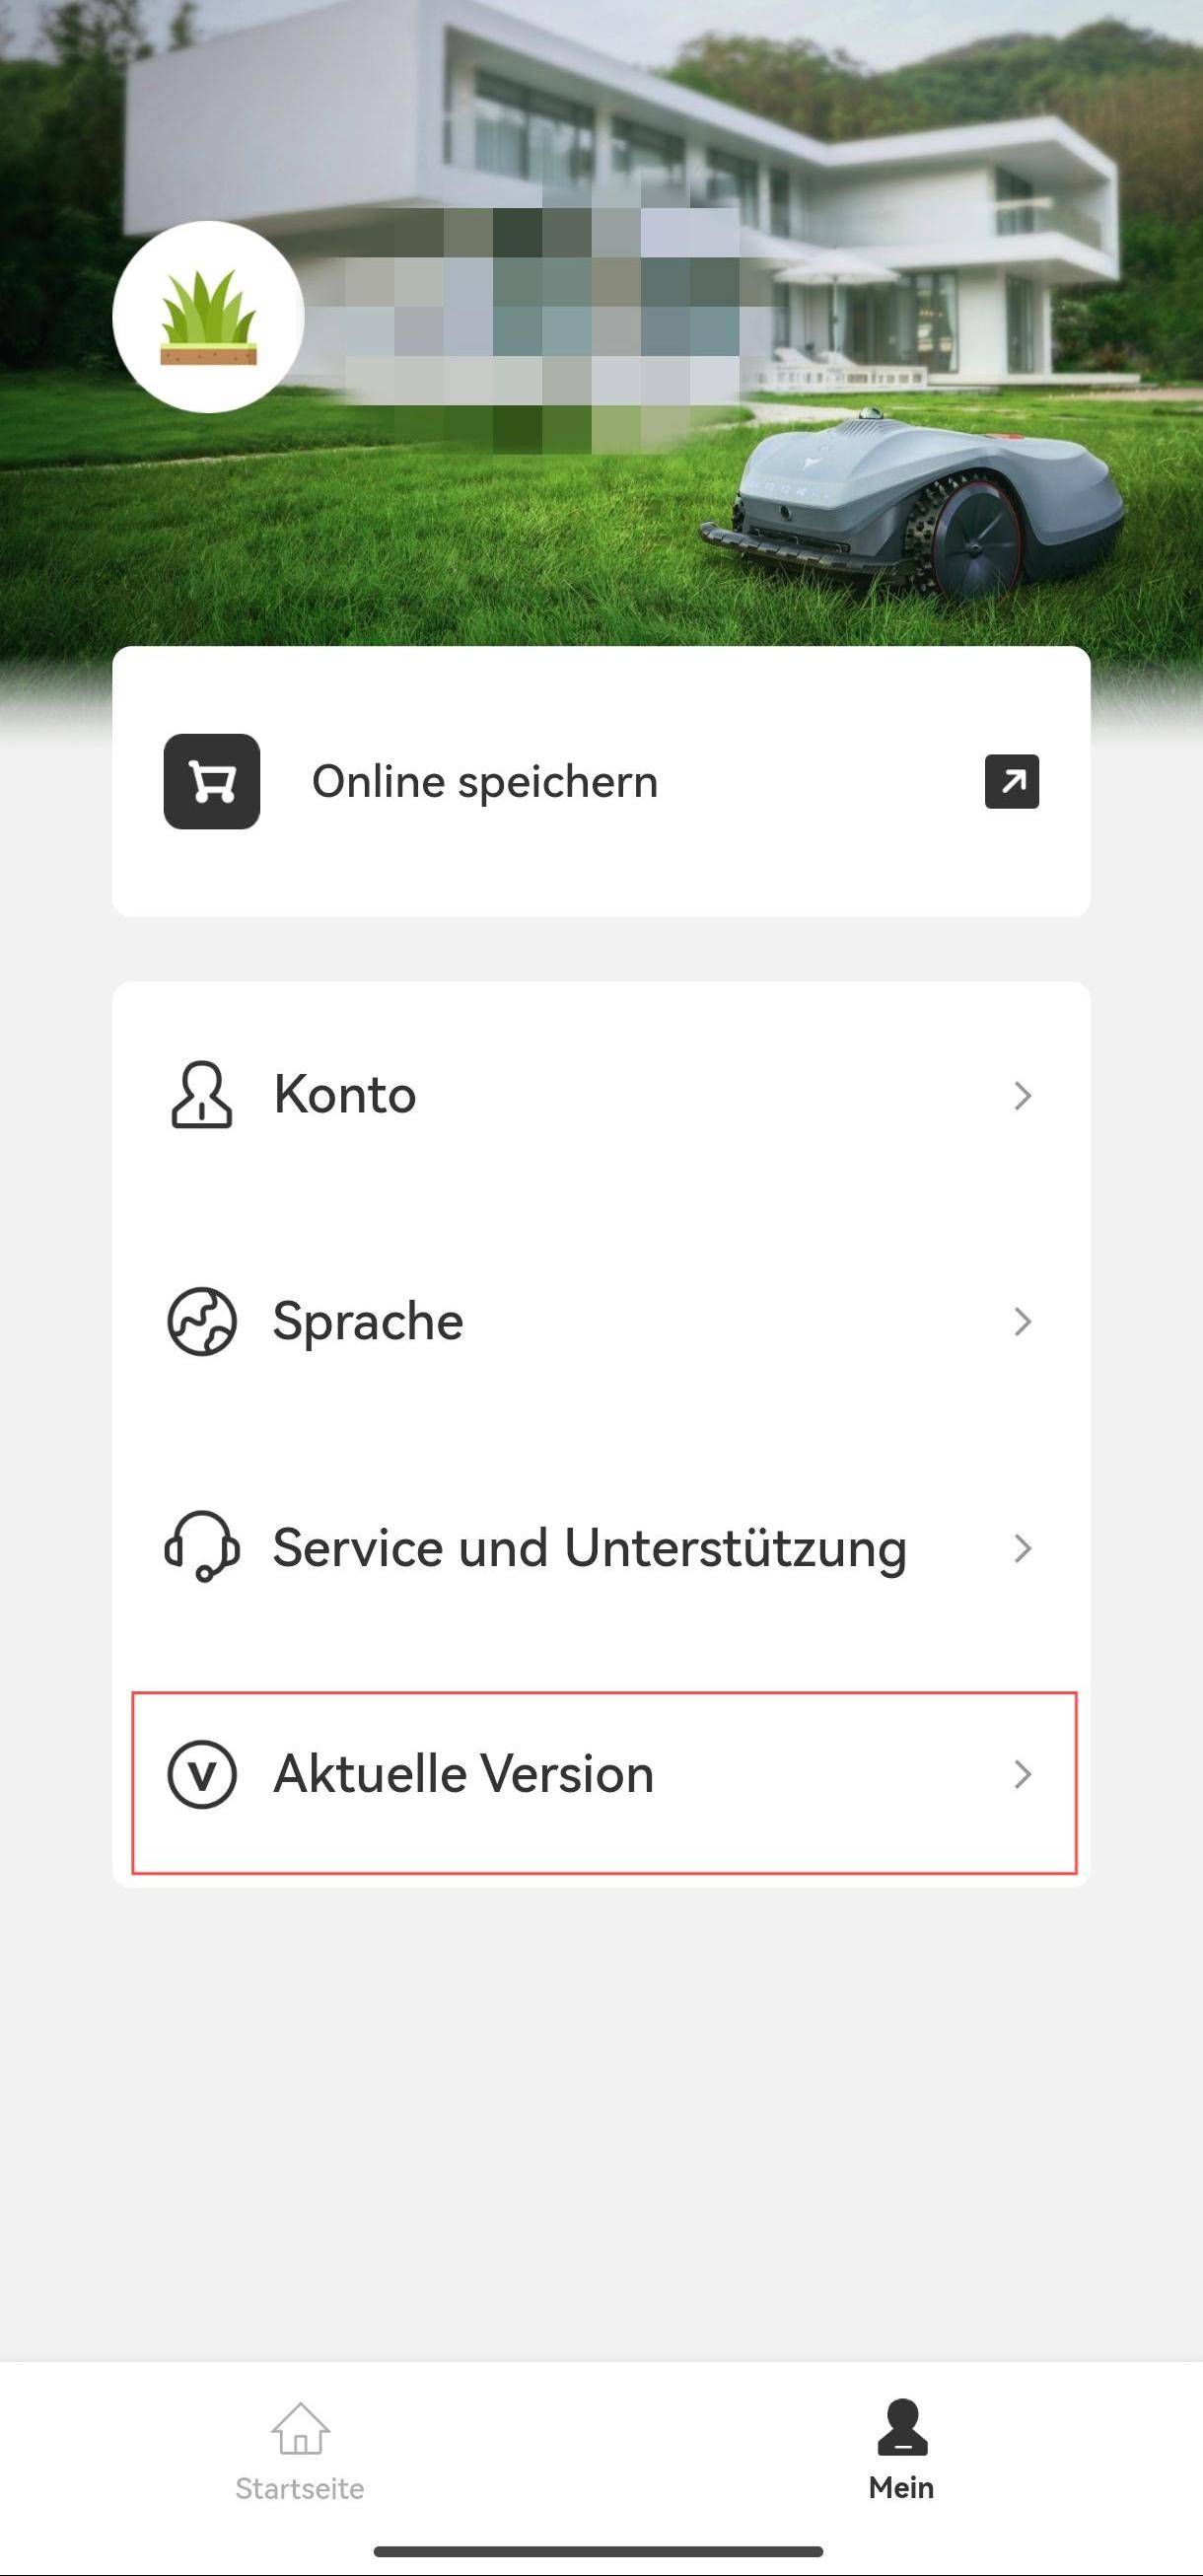Open the Online speichern link
The image size is (1203, 2576).
point(601,781)
